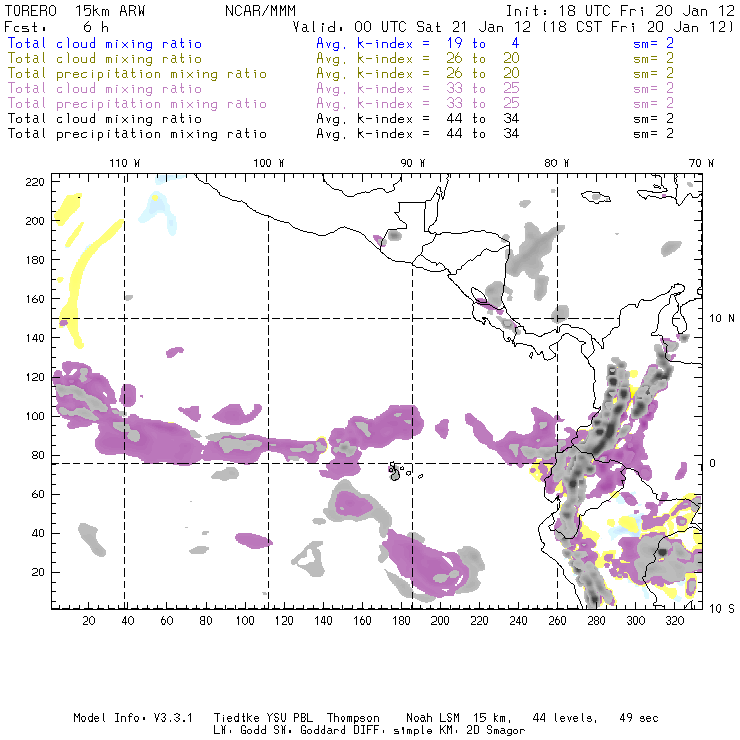Image resolution: width=740 pixels, height=740 pixels.
Task: Click the "10 N" latitude label
Action: [x=722, y=319]
